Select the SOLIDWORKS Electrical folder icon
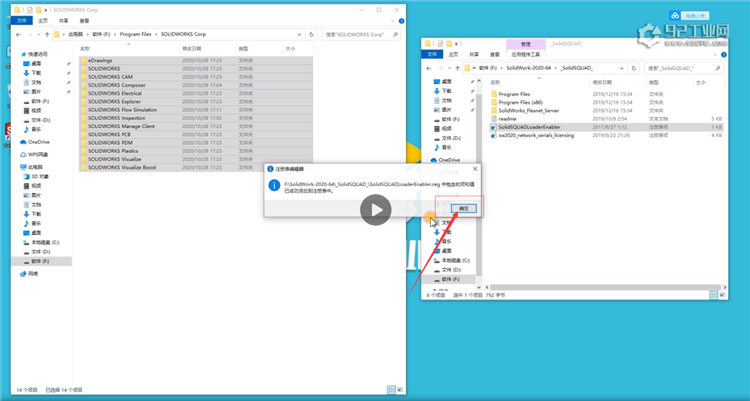 coord(83,93)
